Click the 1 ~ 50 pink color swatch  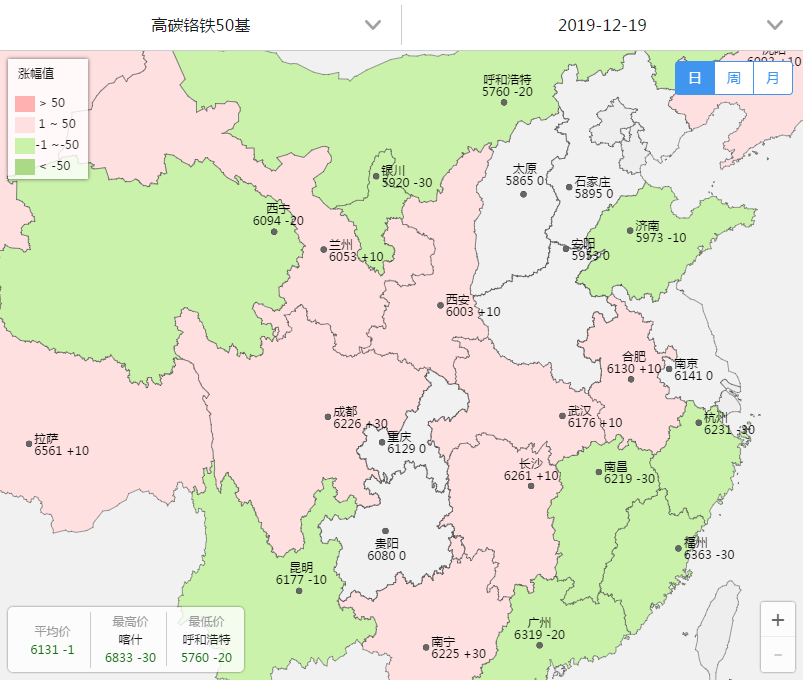27,125
